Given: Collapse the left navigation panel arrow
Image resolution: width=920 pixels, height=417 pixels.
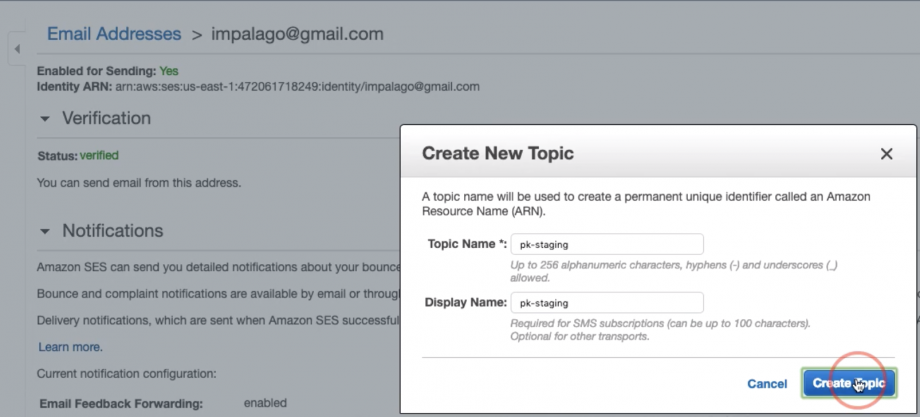Looking at the screenshot, I should (x=16, y=49).
